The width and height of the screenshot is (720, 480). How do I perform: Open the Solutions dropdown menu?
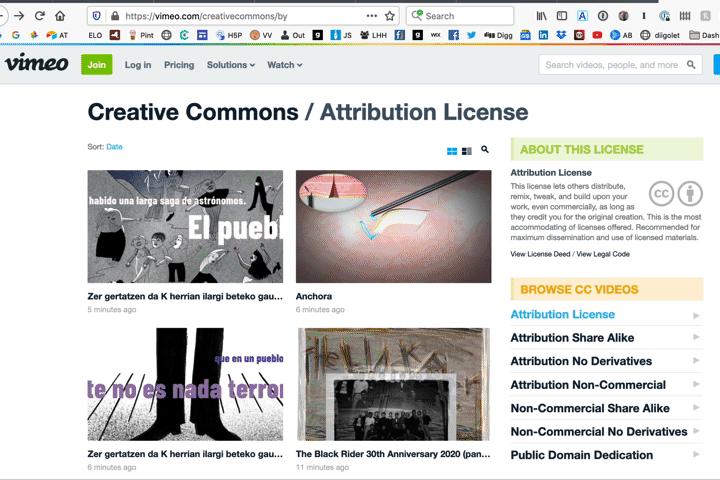[x=230, y=65]
